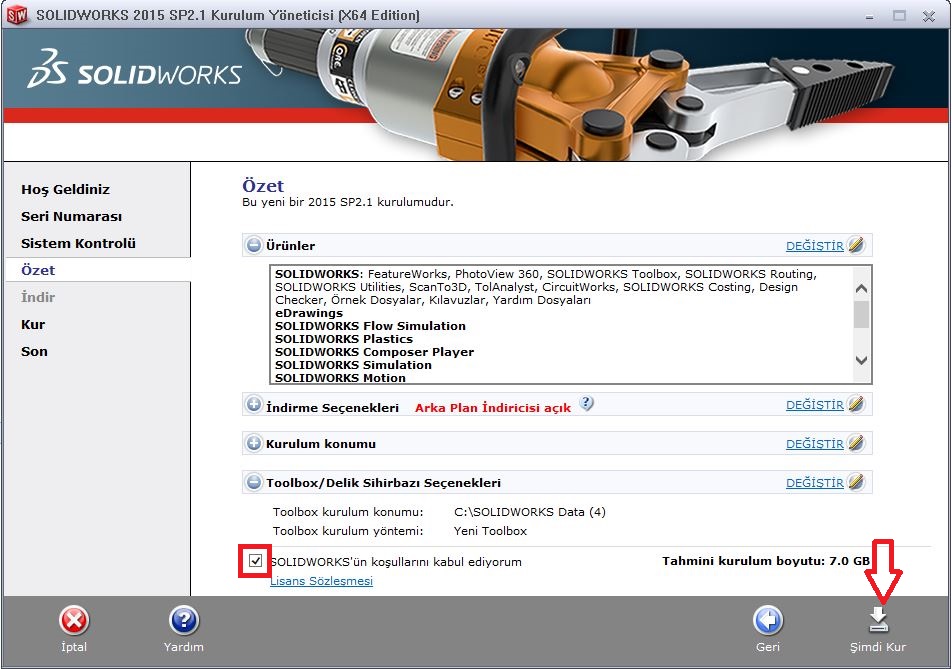Select Son step in sidebar

[34, 351]
